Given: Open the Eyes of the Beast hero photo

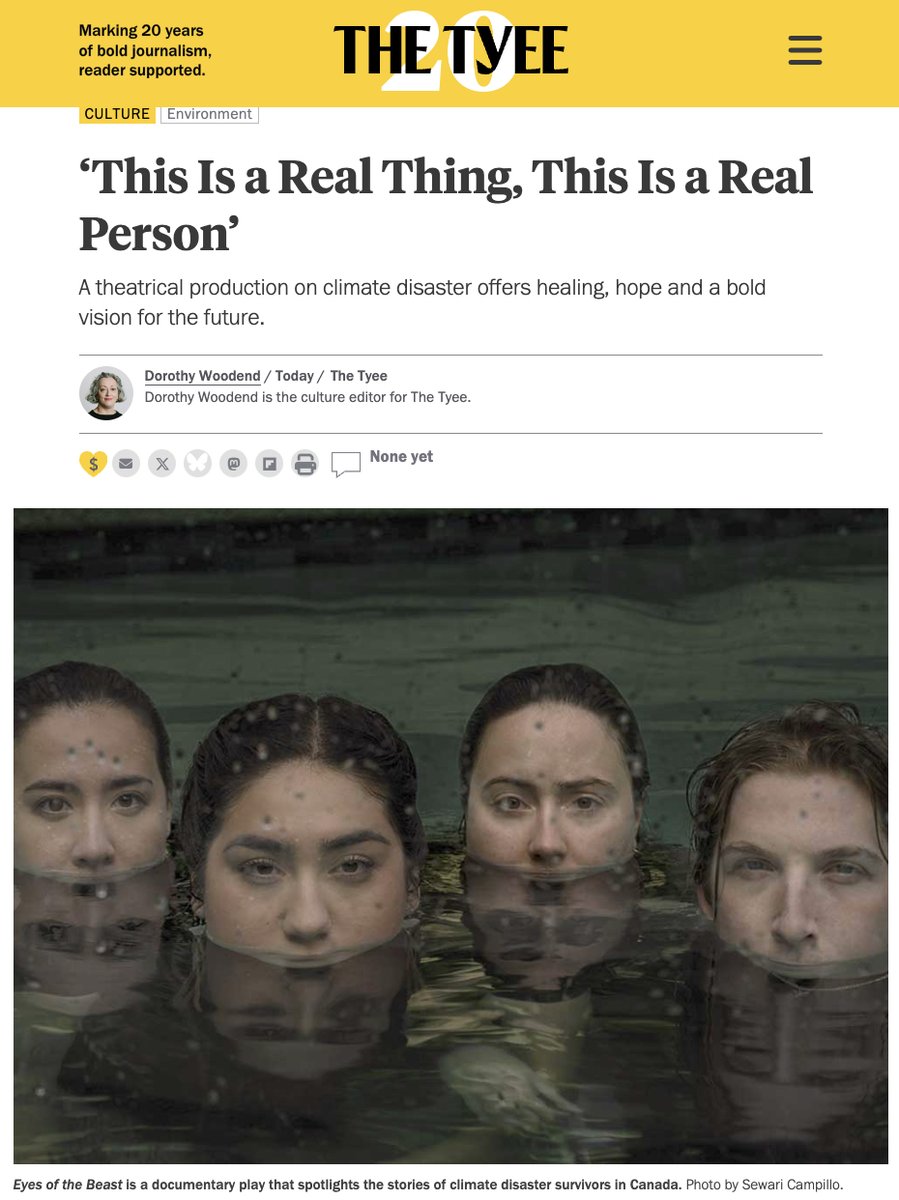Looking at the screenshot, I should [450, 836].
